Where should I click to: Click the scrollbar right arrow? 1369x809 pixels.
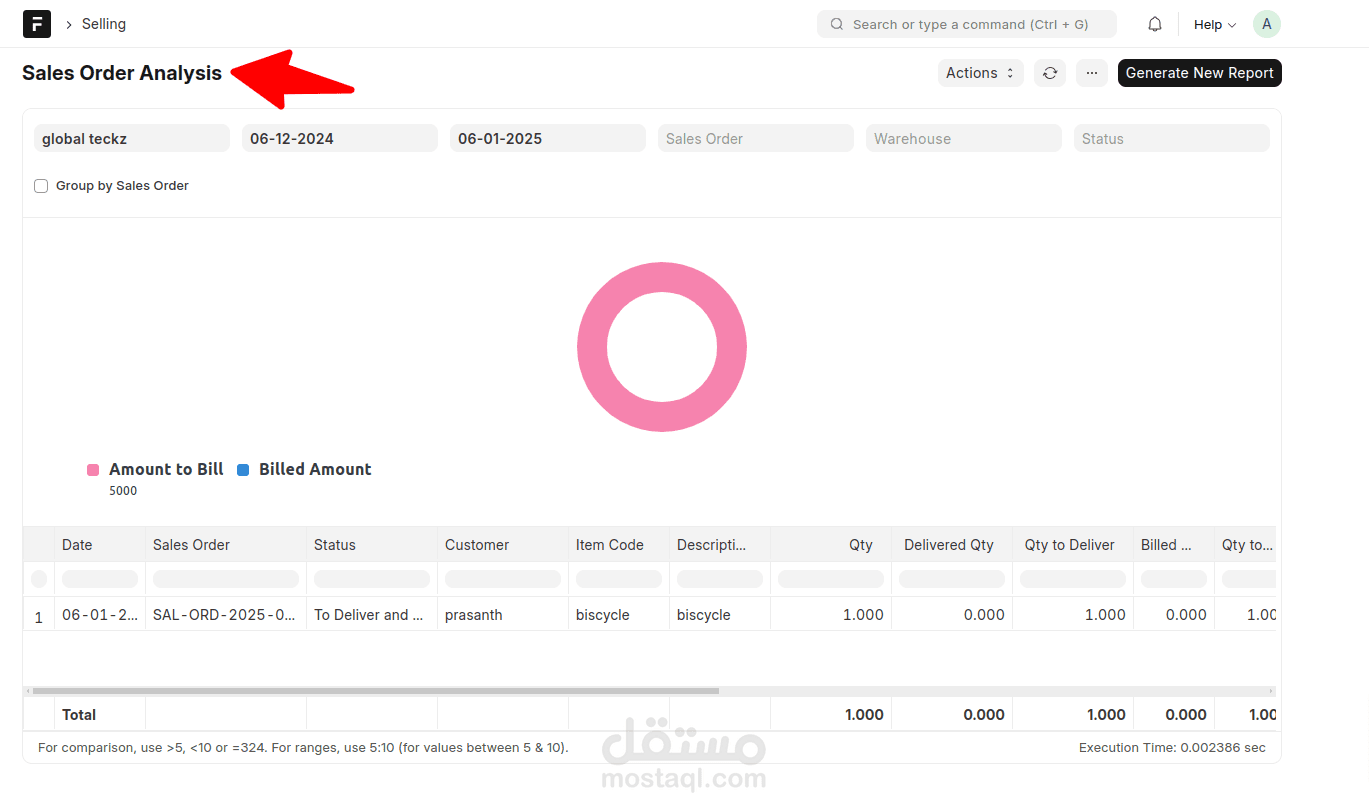[1271, 691]
